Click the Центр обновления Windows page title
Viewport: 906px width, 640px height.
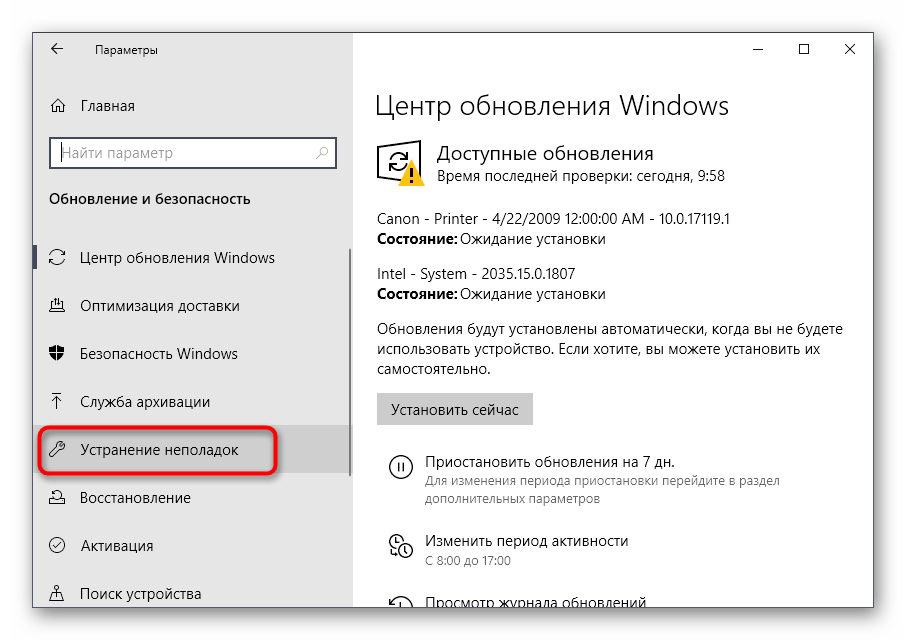pos(552,106)
